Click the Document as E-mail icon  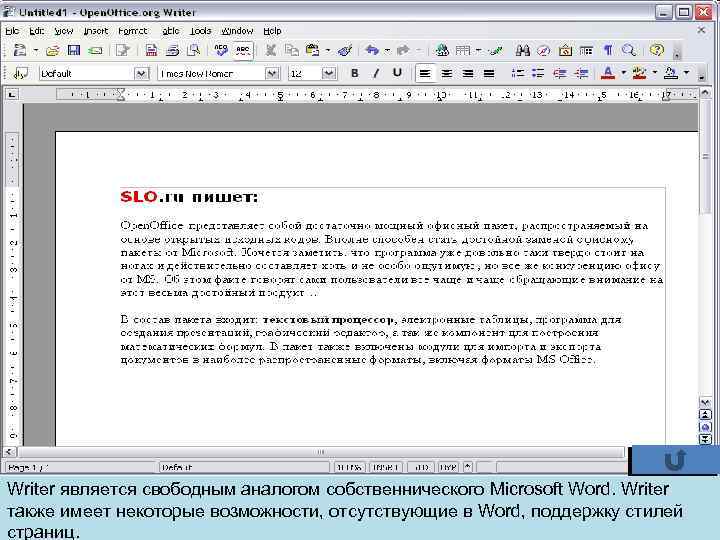click(96, 50)
